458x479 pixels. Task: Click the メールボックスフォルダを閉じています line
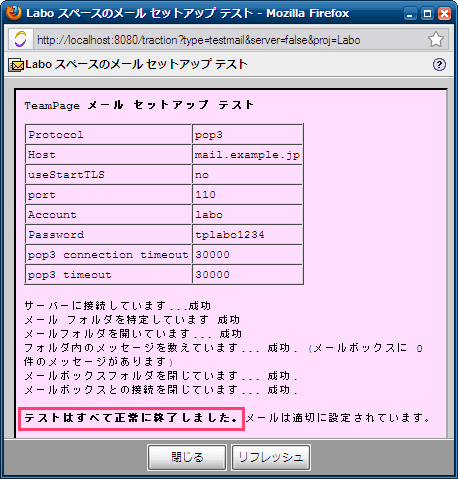(161, 376)
